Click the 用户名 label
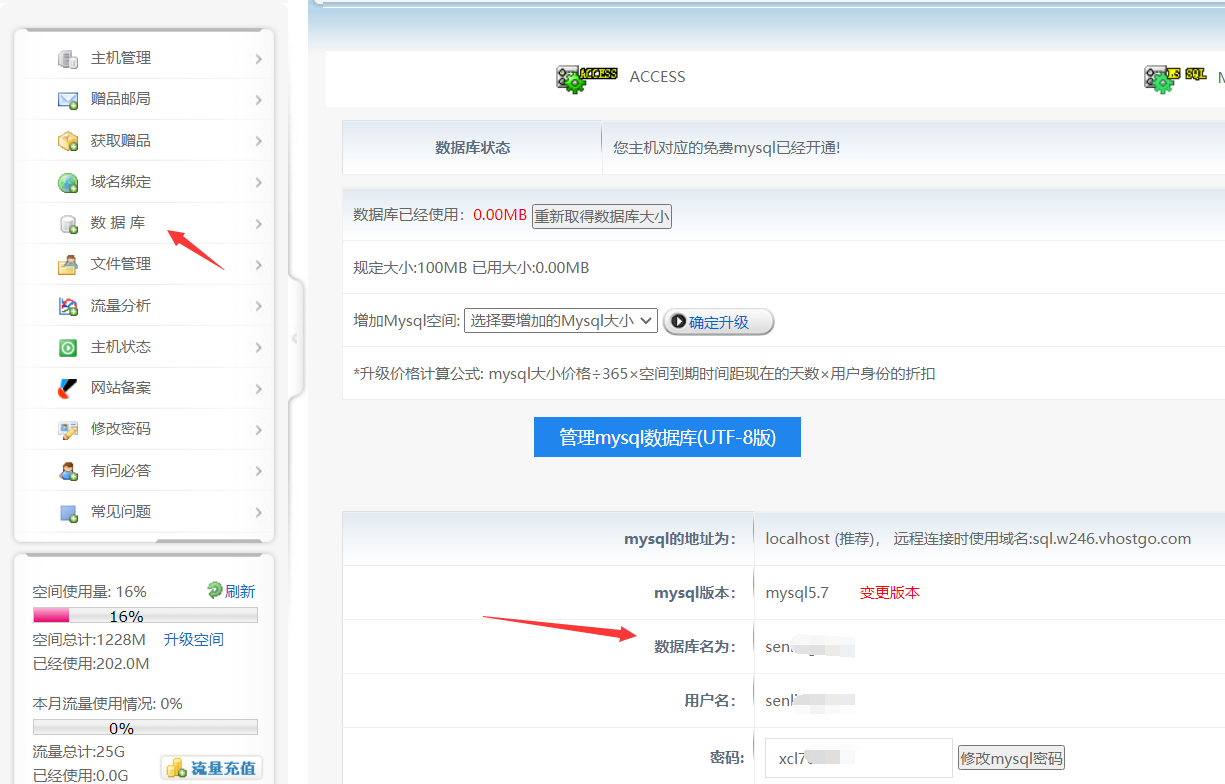This screenshot has width=1225, height=784. tap(709, 701)
